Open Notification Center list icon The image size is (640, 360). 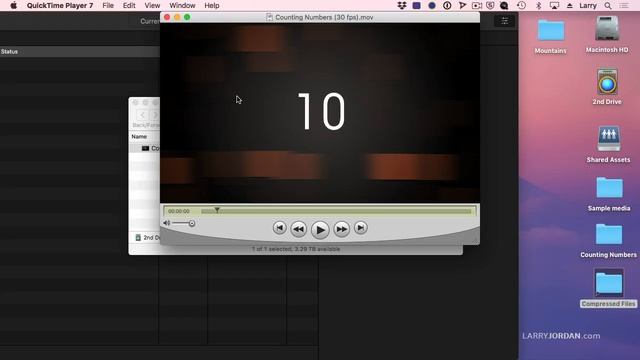point(624,6)
